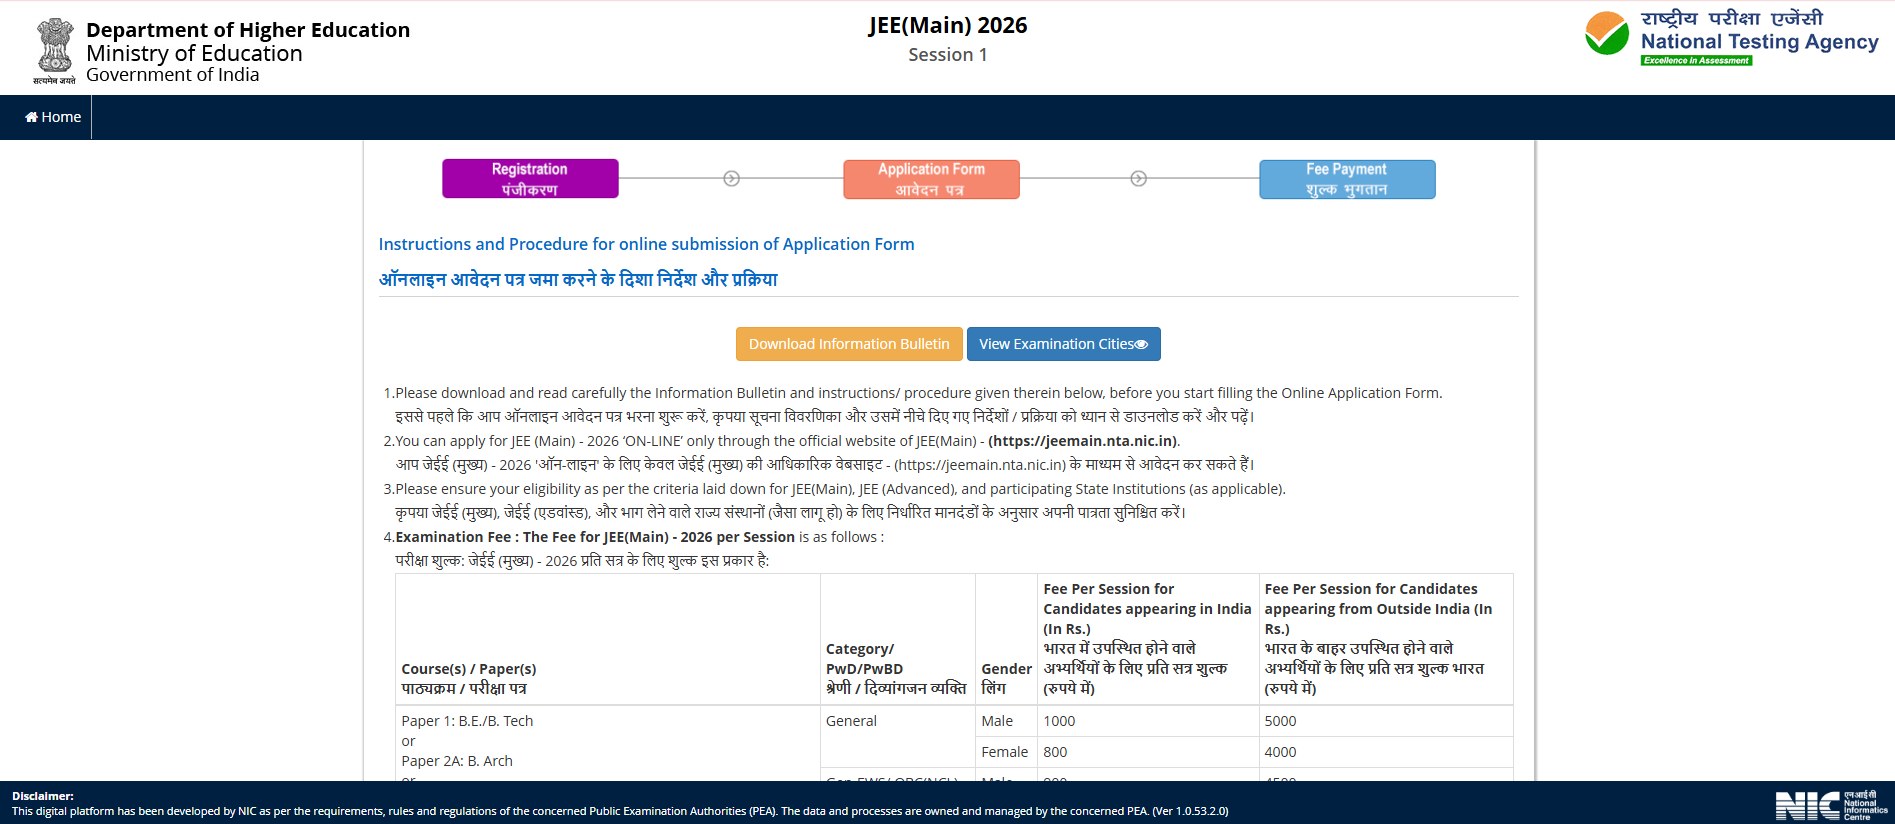1895x824 pixels.
Task: Click the View Examination Cities button
Action: click(x=1063, y=344)
